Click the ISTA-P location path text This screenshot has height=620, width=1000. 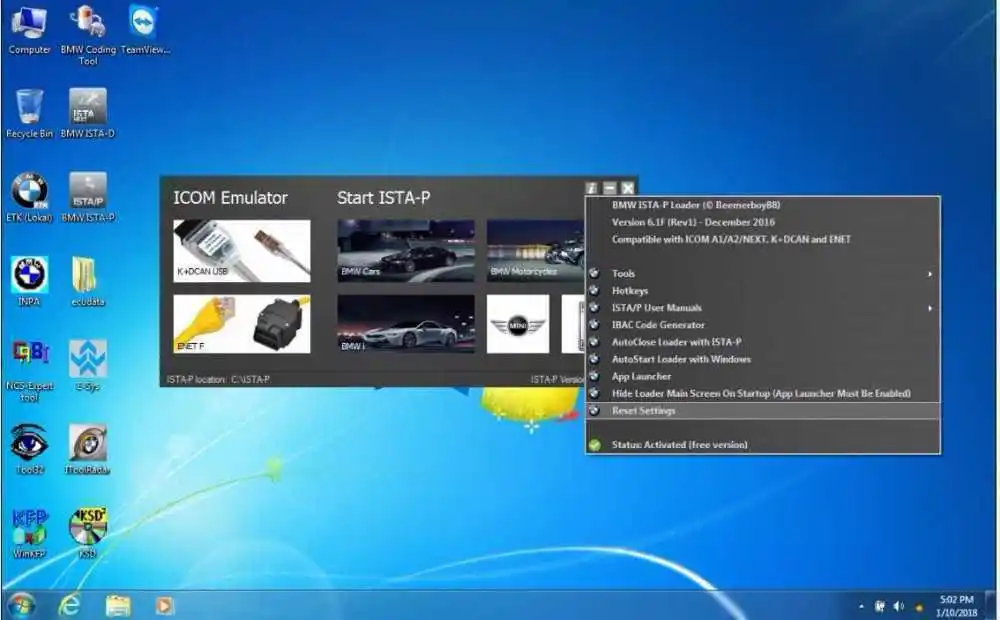pyautogui.click(x=218, y=380)
